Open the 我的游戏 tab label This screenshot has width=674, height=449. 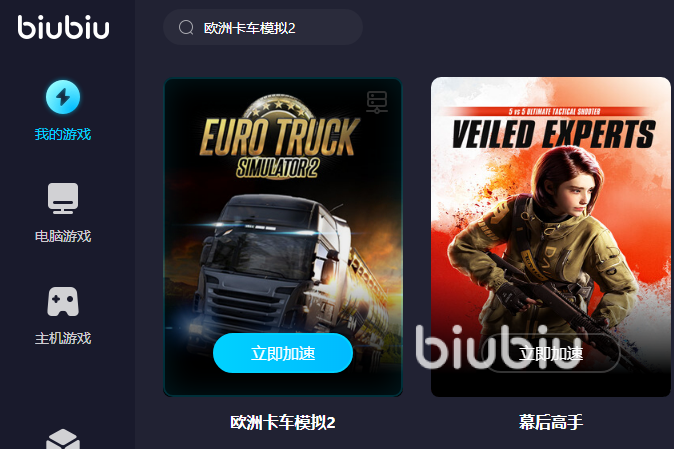coord(63,134)
